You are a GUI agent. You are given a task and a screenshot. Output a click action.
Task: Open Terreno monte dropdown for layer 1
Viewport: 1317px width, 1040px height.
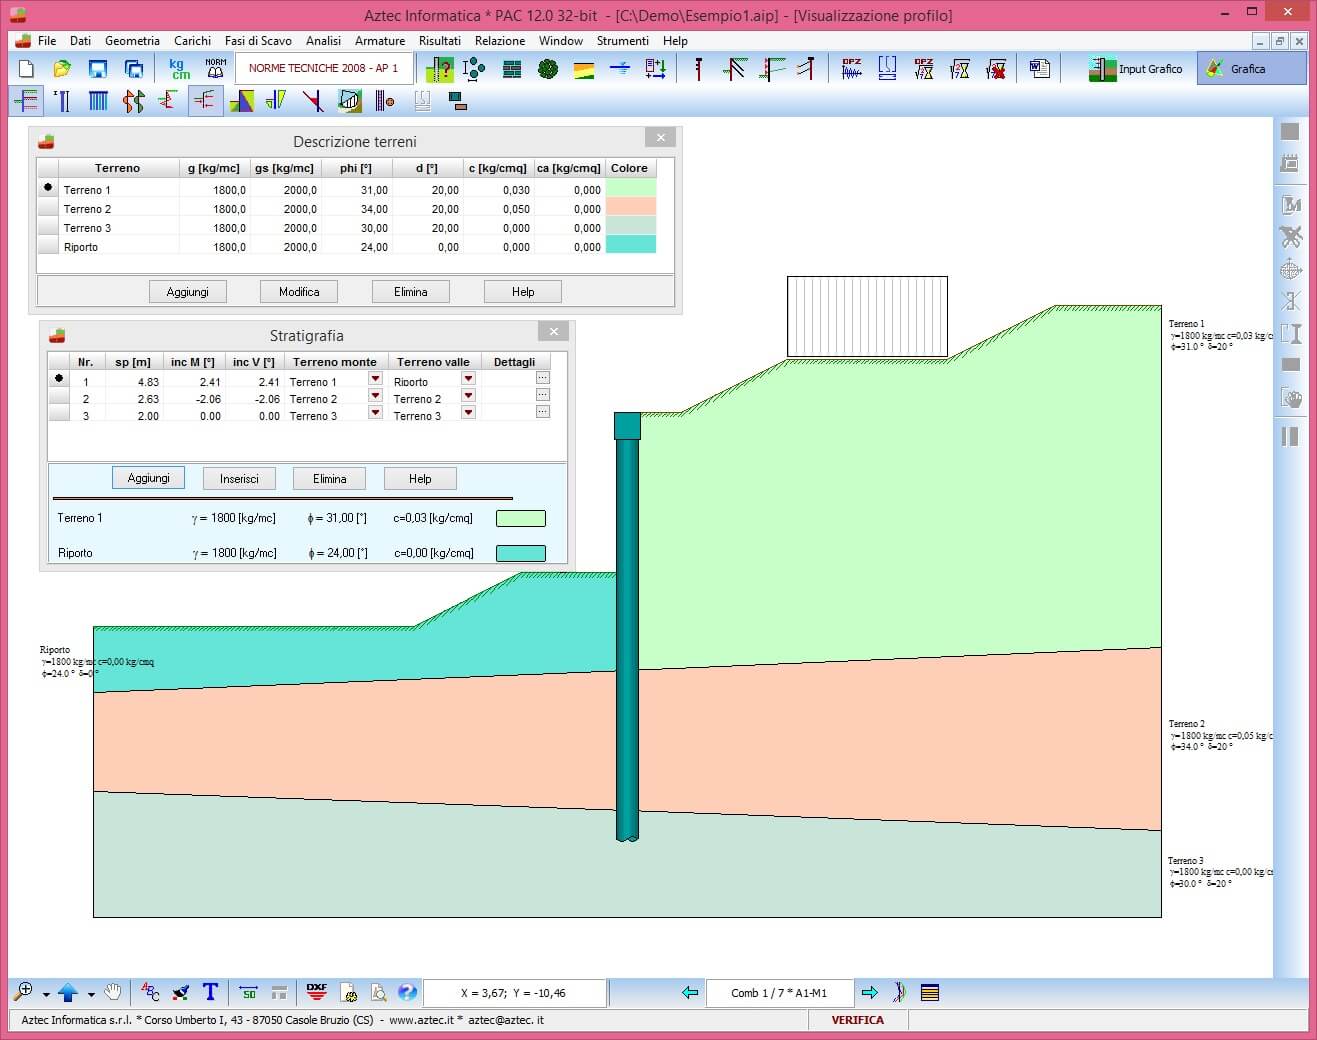coord(375,379)
